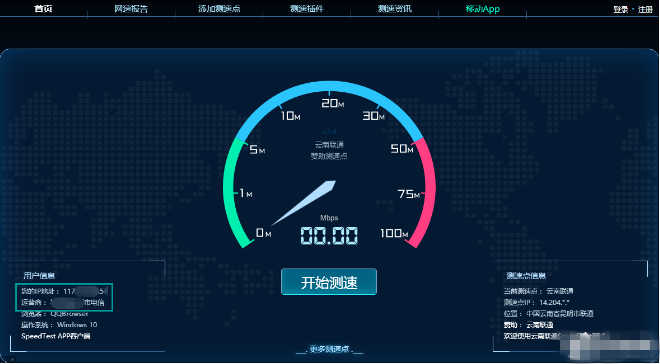Close the small x at bottom-left corner
Viewport: 660px width, 364px height.
coord(12,360)
